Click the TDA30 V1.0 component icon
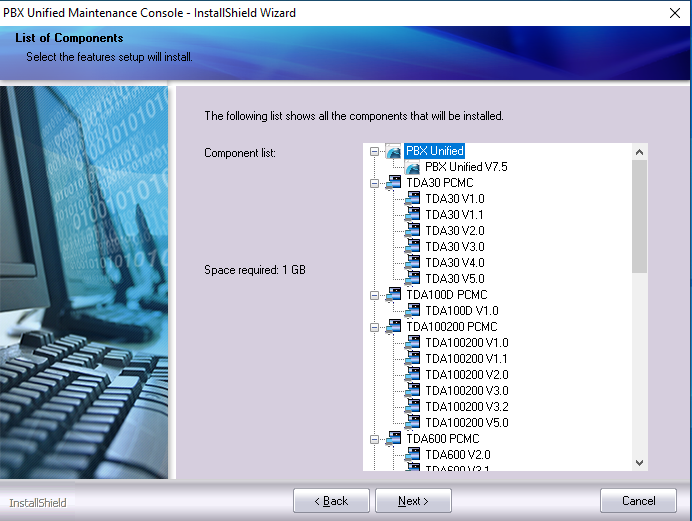Image resolution: width=692 pixels, height=521 pixels. (x=412, y=199)
